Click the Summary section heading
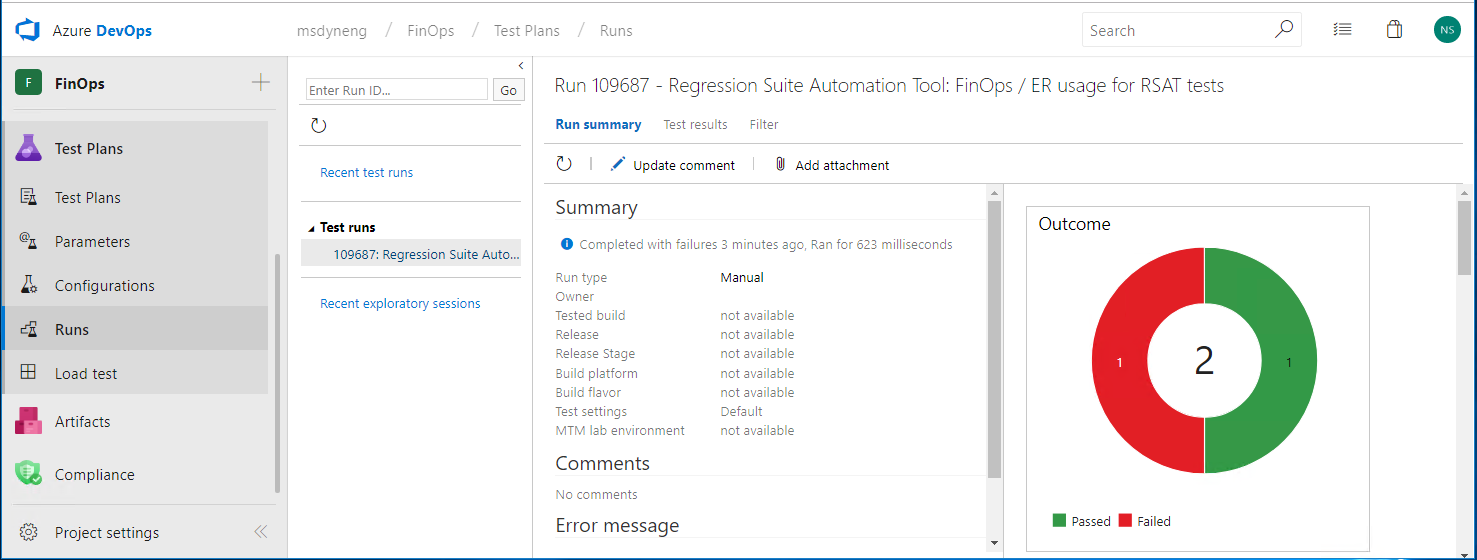 coord(596,207)
